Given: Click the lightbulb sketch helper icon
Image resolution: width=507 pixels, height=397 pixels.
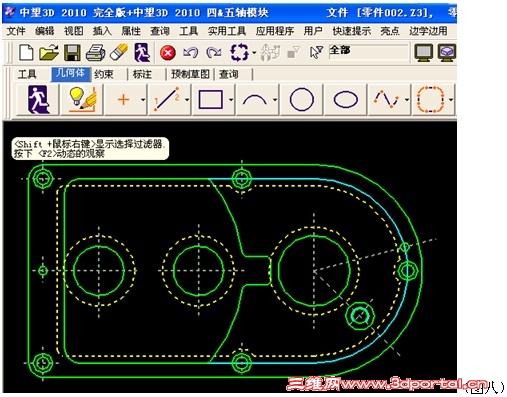Looking at the screenshot, I should pyautogui.click(x=82, y=99).
